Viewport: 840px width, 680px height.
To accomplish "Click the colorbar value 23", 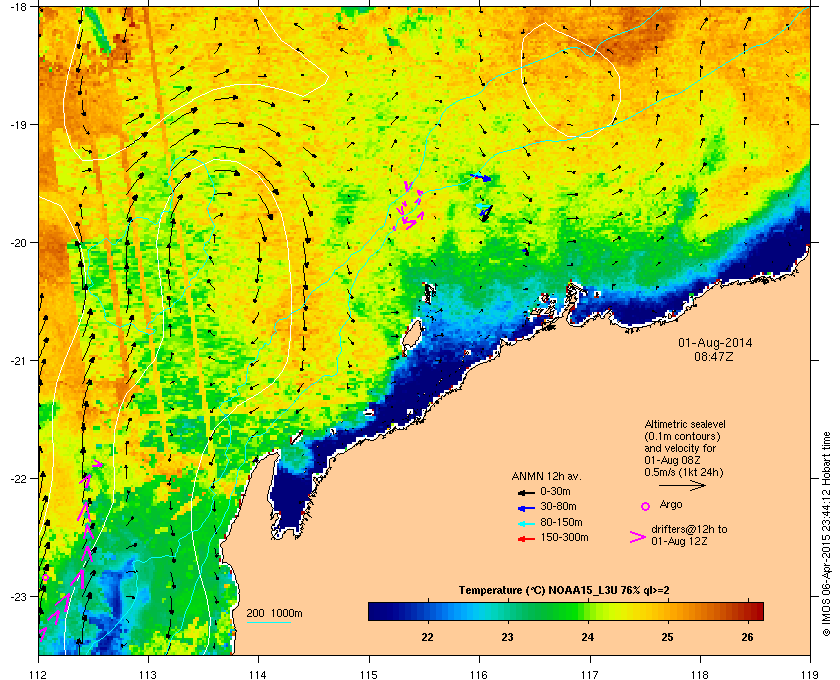I will 507,637.
